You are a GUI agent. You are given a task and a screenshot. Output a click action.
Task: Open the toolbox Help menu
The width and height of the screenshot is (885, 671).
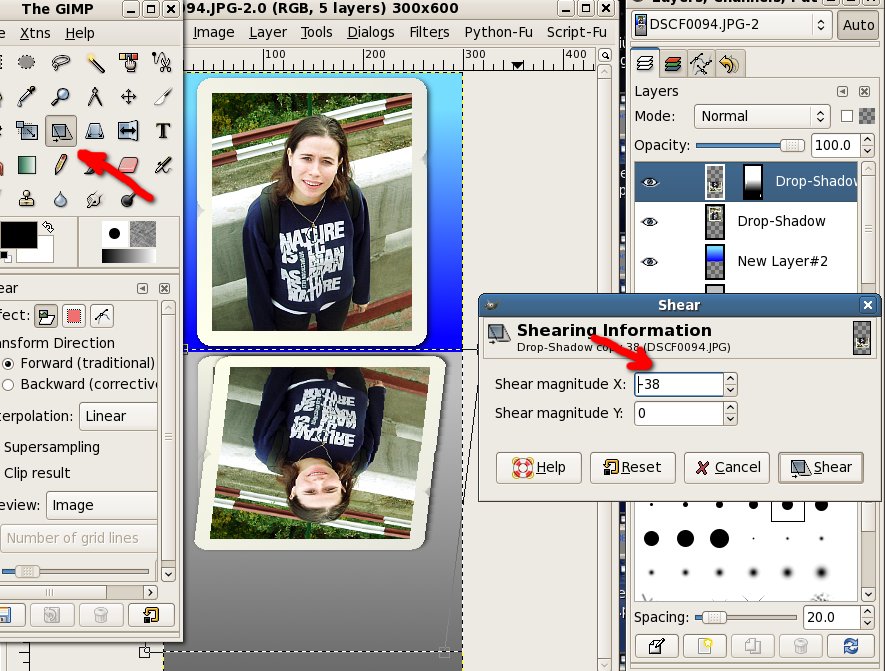80,33
